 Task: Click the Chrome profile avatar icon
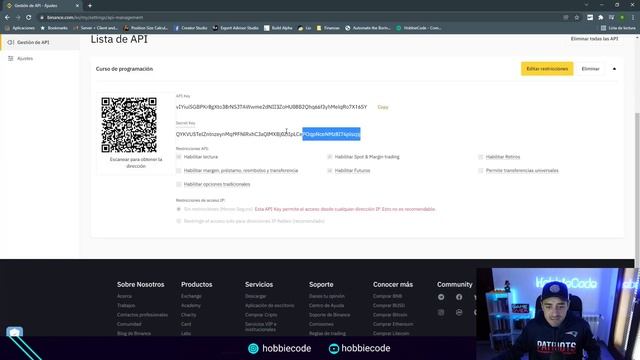click(x=622, y=18)
